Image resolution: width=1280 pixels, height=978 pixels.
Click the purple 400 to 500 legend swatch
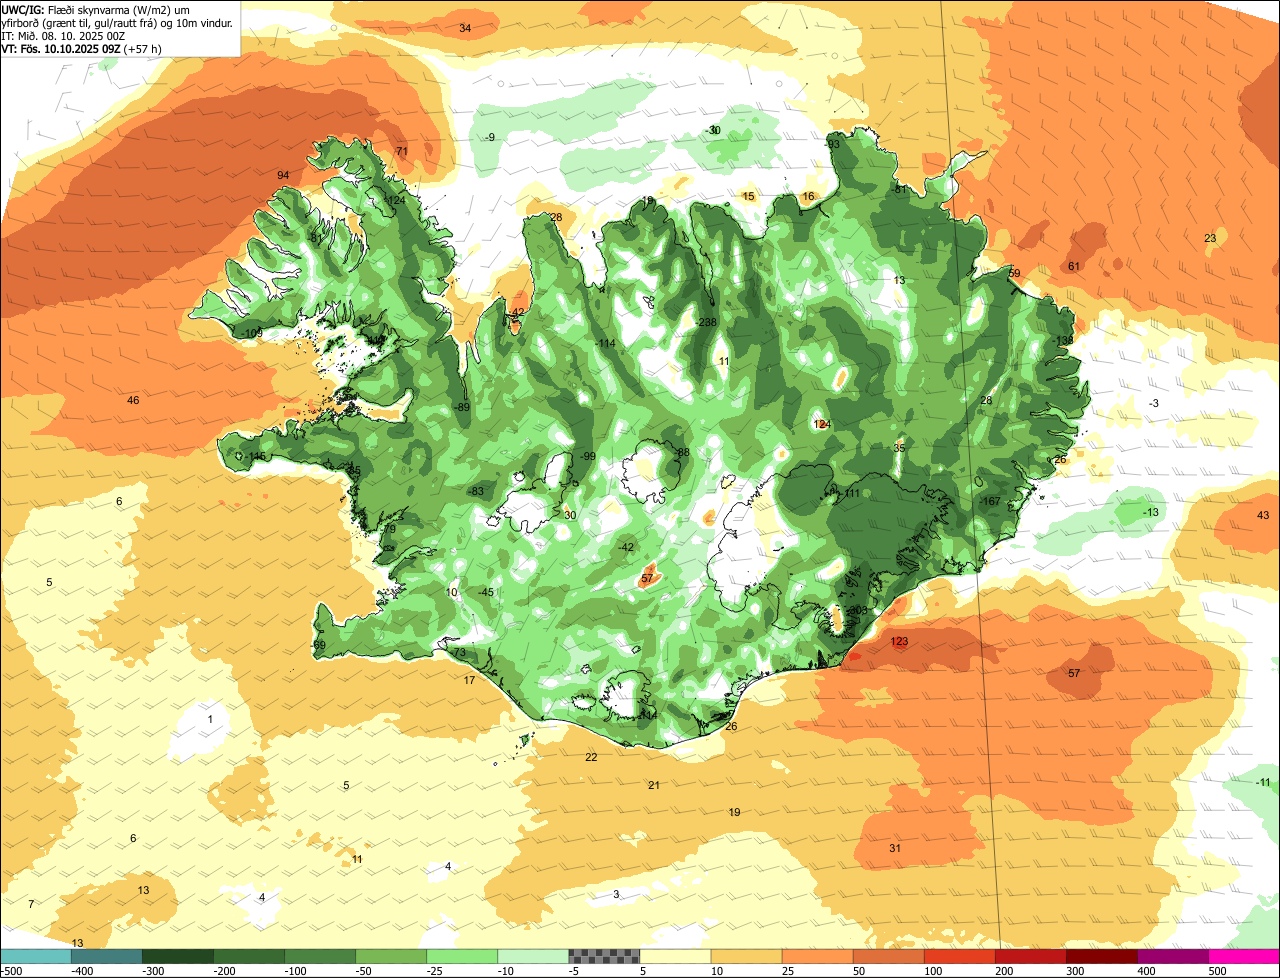1172,956
